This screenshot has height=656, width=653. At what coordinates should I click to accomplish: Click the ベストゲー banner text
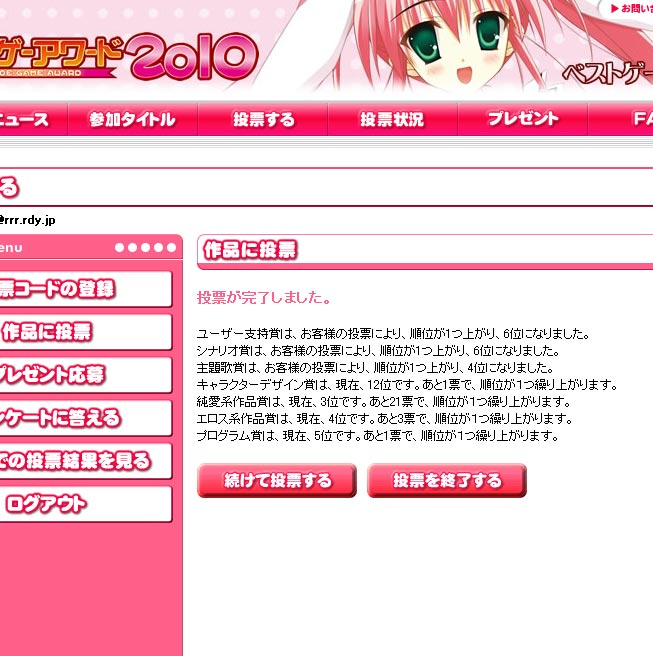607,74
